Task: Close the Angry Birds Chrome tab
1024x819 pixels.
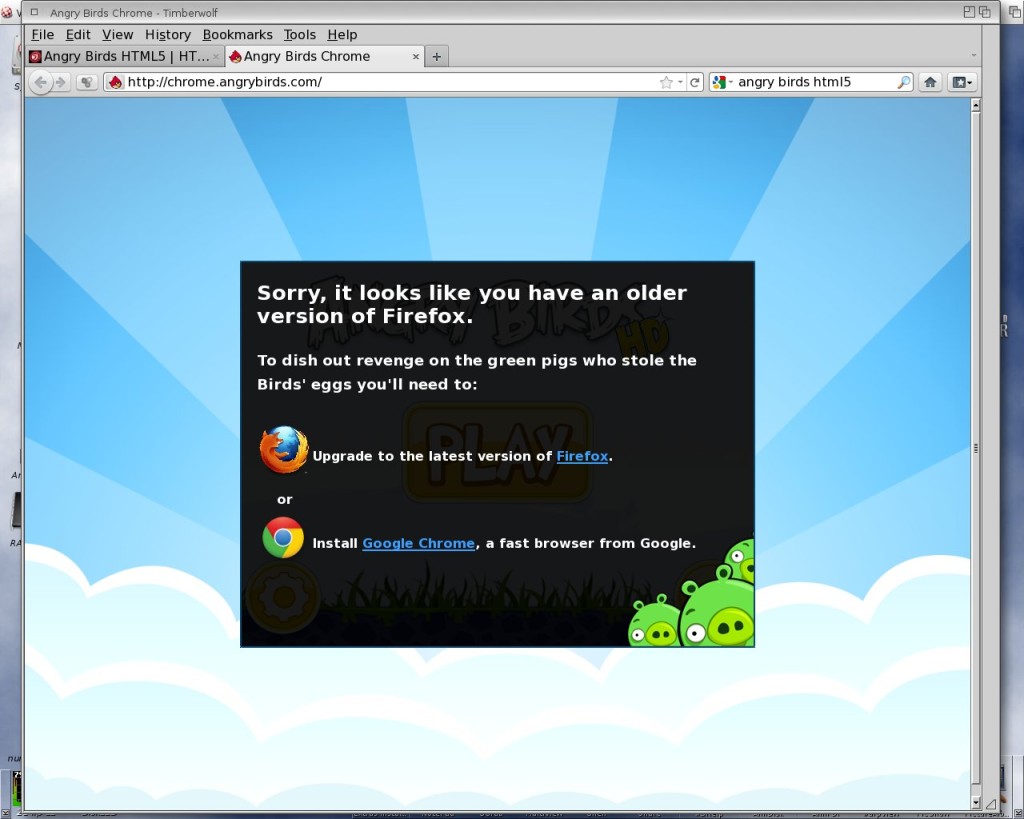Action: (x=415, y=57)
